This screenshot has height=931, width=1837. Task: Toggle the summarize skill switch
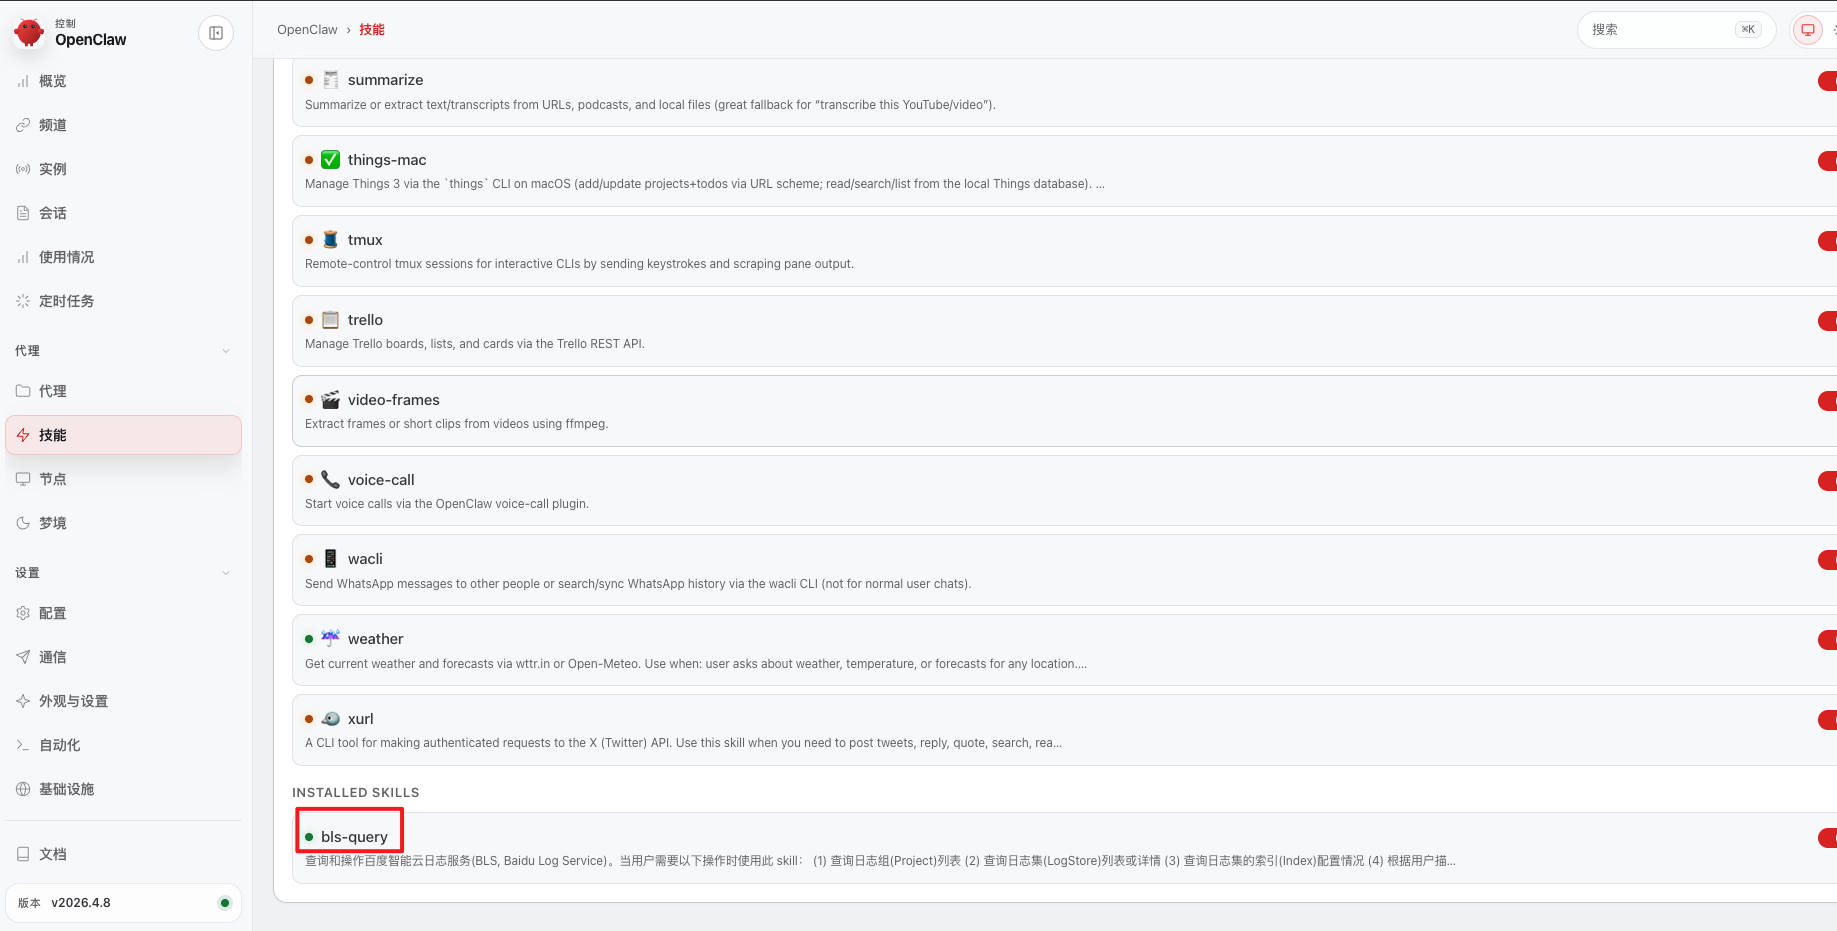click(x=1826, y=81)
